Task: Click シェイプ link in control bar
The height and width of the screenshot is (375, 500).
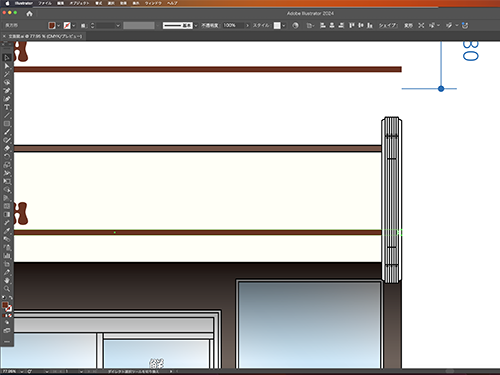Action: [x=388, y=25]
